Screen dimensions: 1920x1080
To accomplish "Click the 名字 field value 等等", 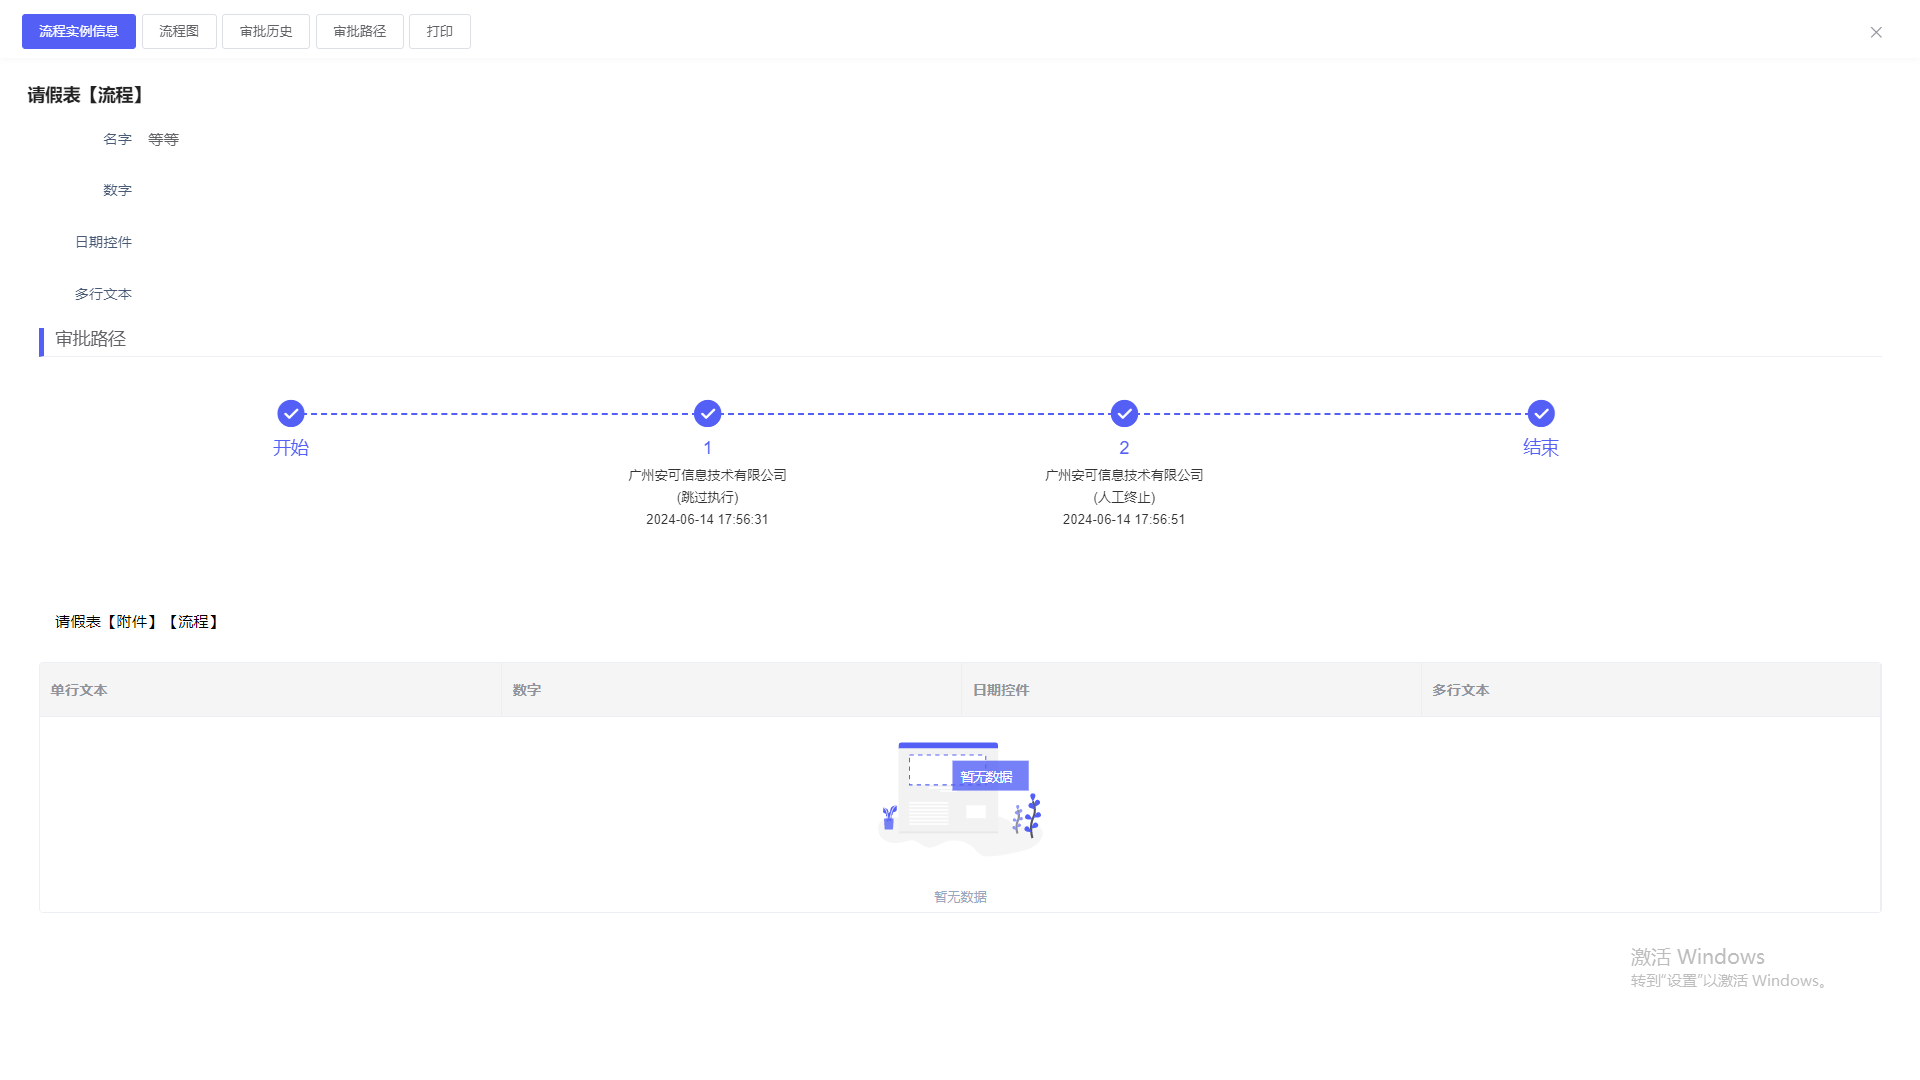I will [x=163, y=140].
